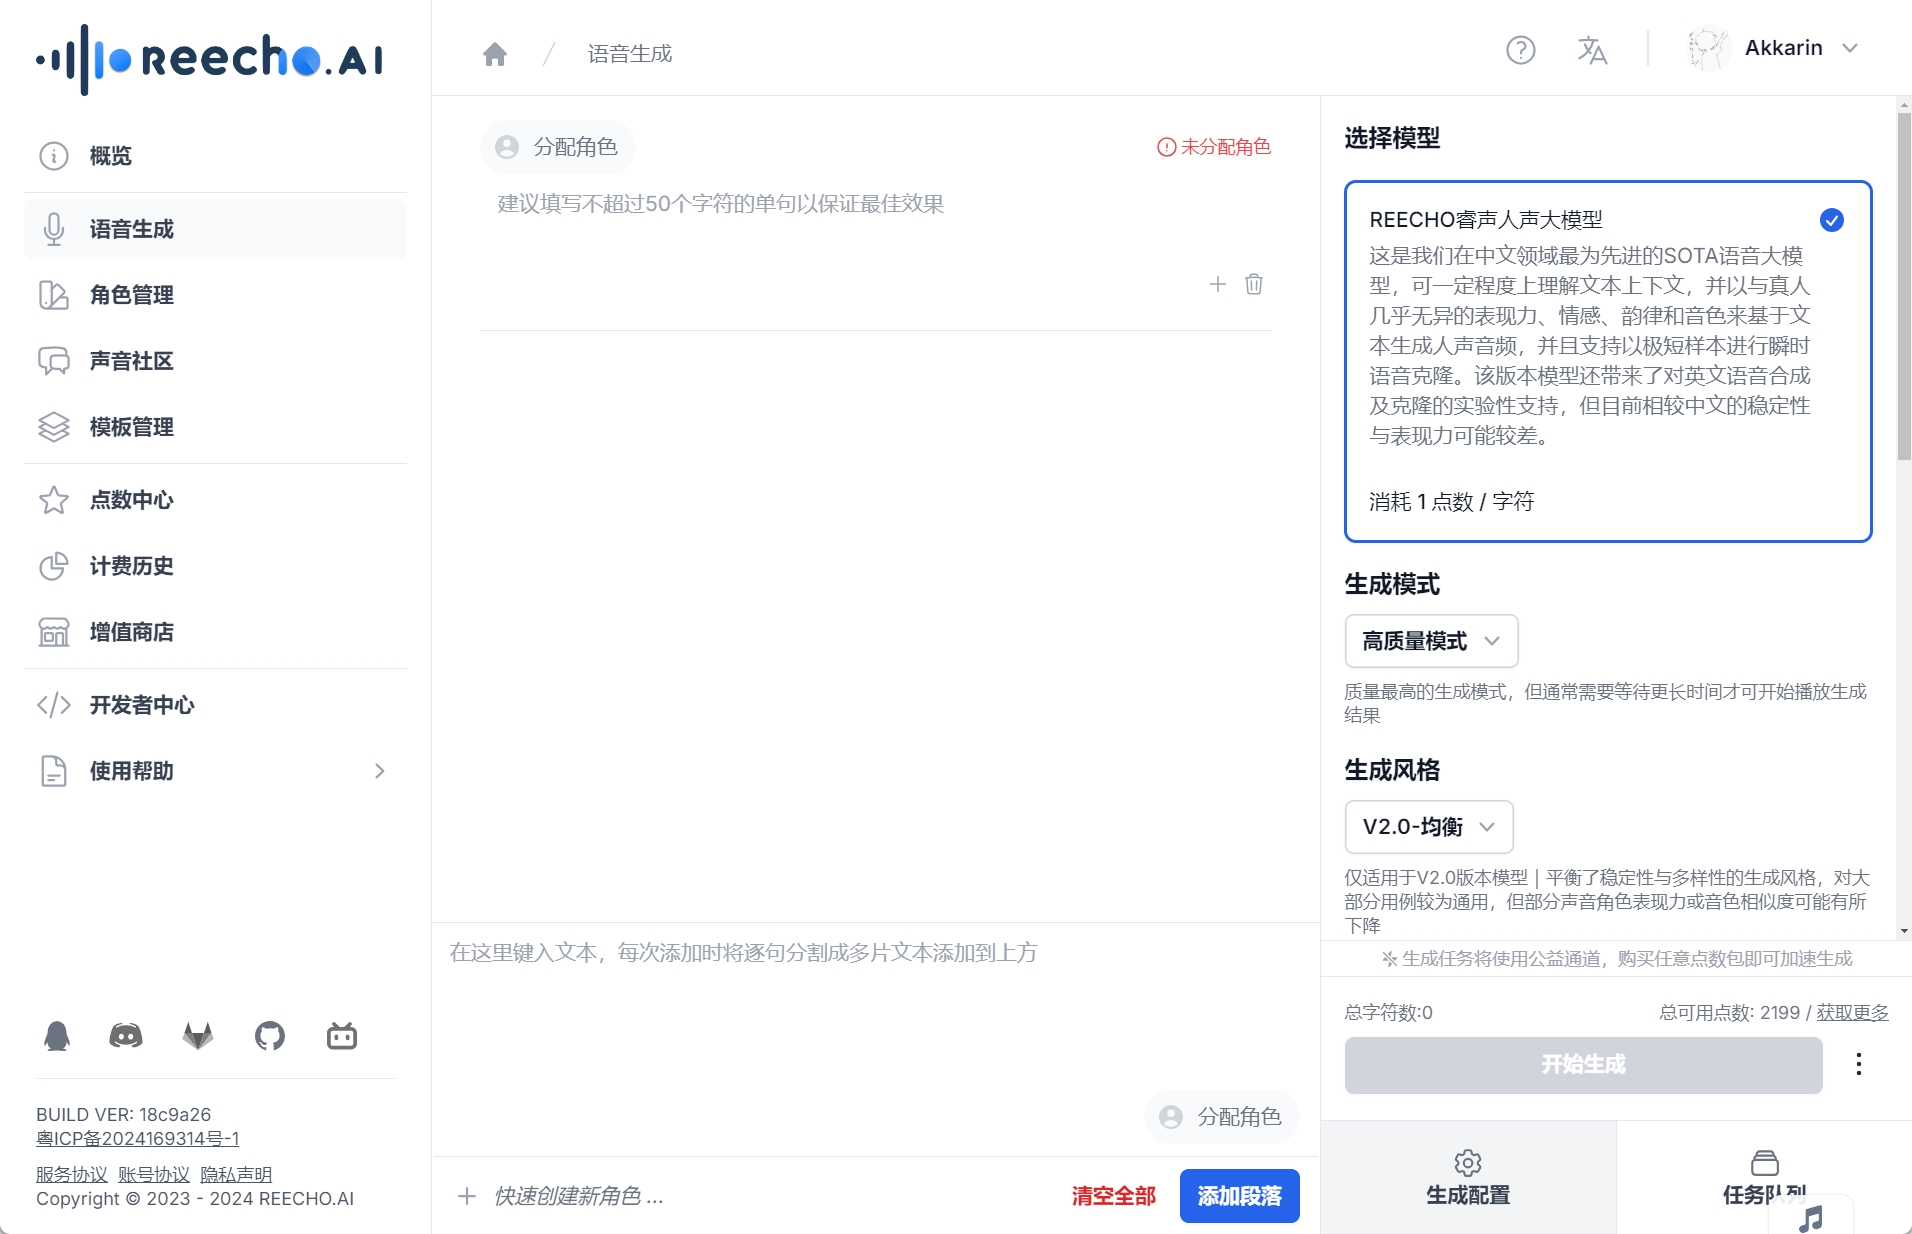This screenshot has width=1912, height=1234.
Task: Select 语音生成 in sidebar menu
Action: pos(215,229)
